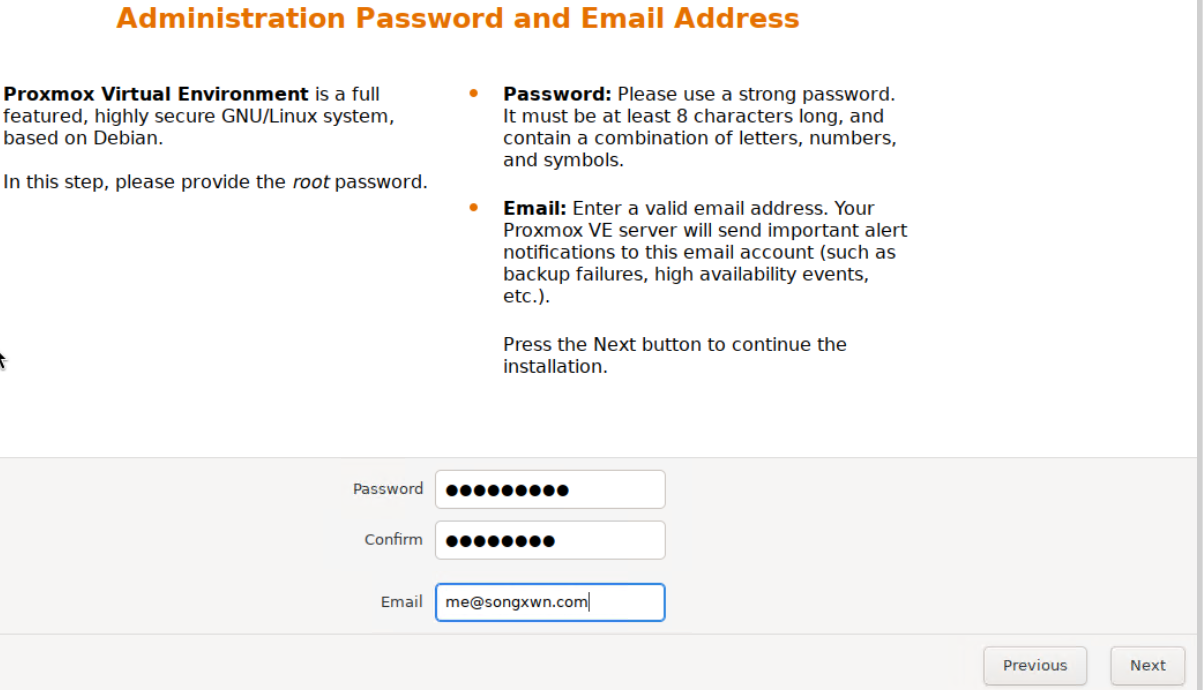Click the bold Email: hint title
This screenshot has width=1204, height=690.
535,208
